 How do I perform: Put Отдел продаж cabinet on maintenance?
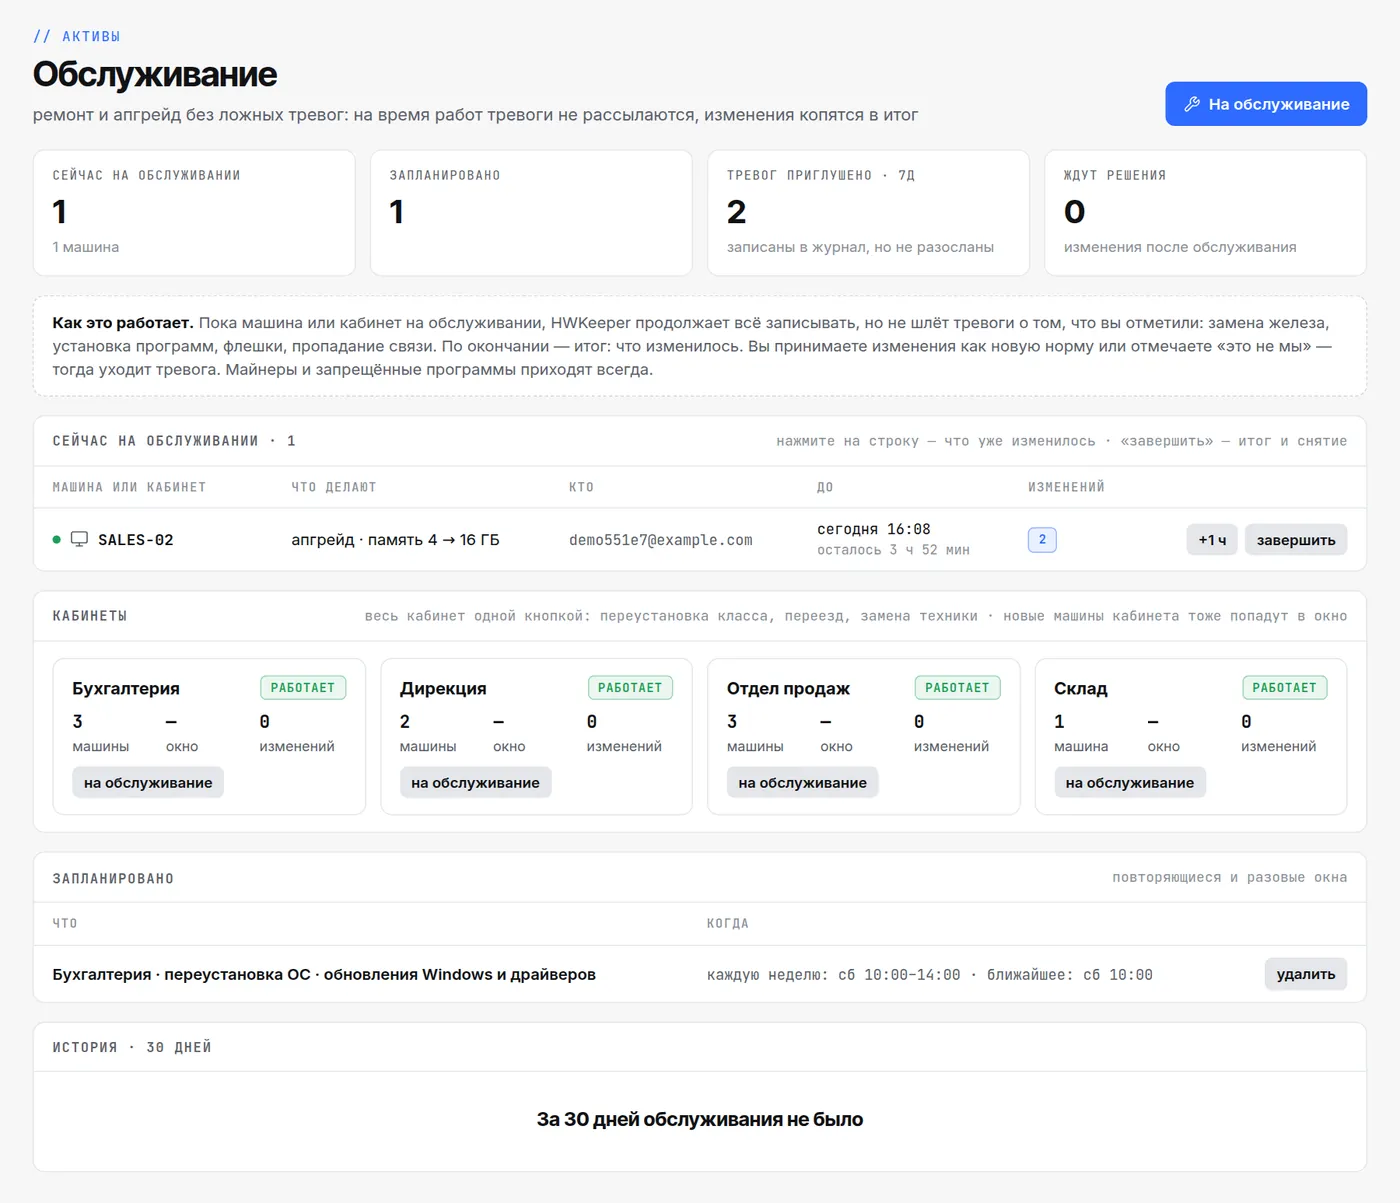click(x=802, y=783)
